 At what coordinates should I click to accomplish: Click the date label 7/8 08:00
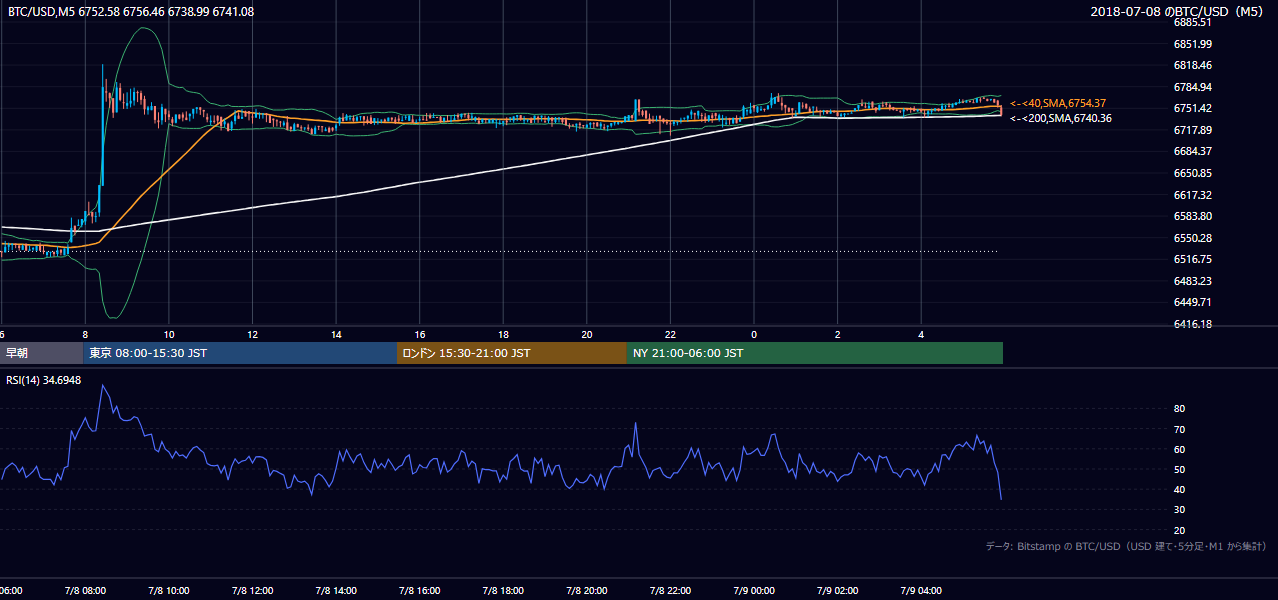(x=86, y=591)
